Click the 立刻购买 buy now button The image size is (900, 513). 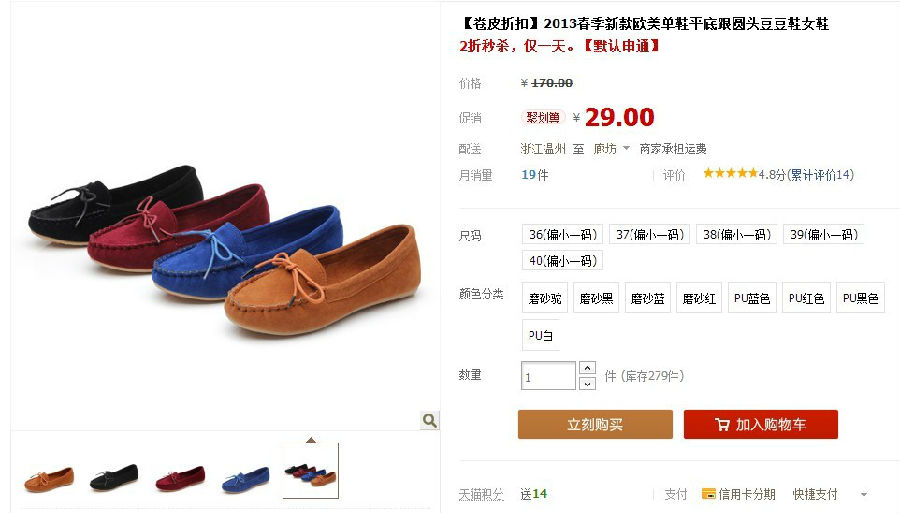click(x=595, y=425)
